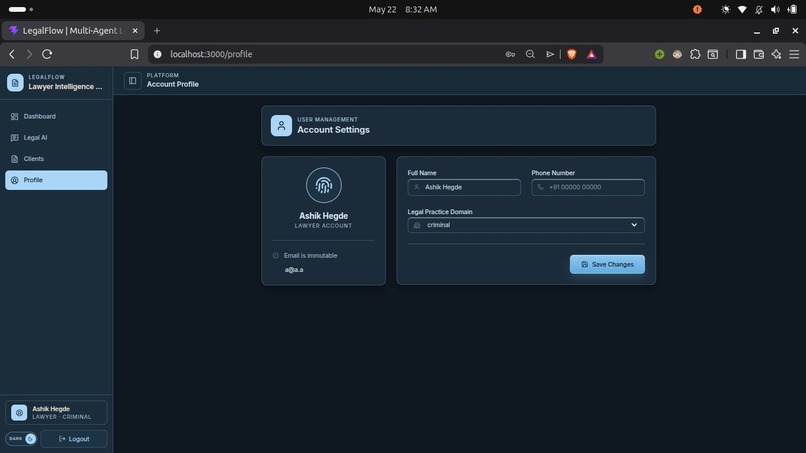
Task: Collapse sidebar with the panel toggle icon
Action: [x=133, y=80]
